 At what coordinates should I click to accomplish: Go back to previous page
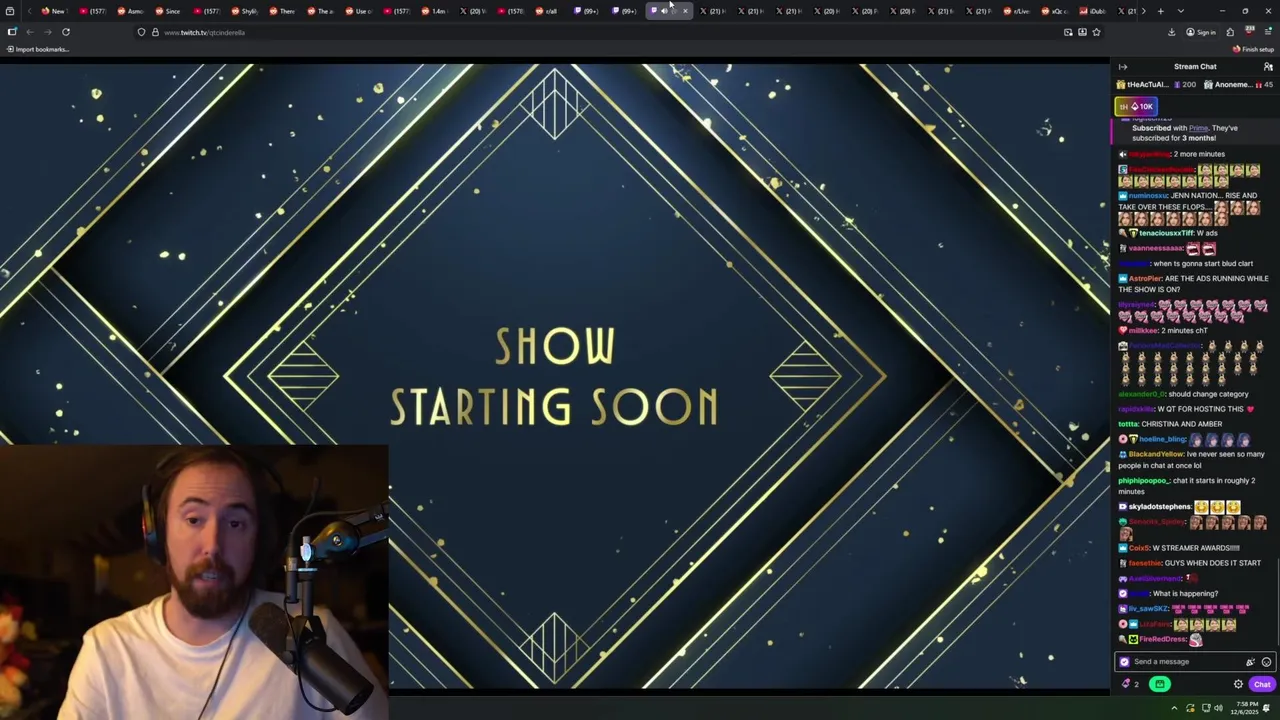pyautogui.click(x=32, y=32)
